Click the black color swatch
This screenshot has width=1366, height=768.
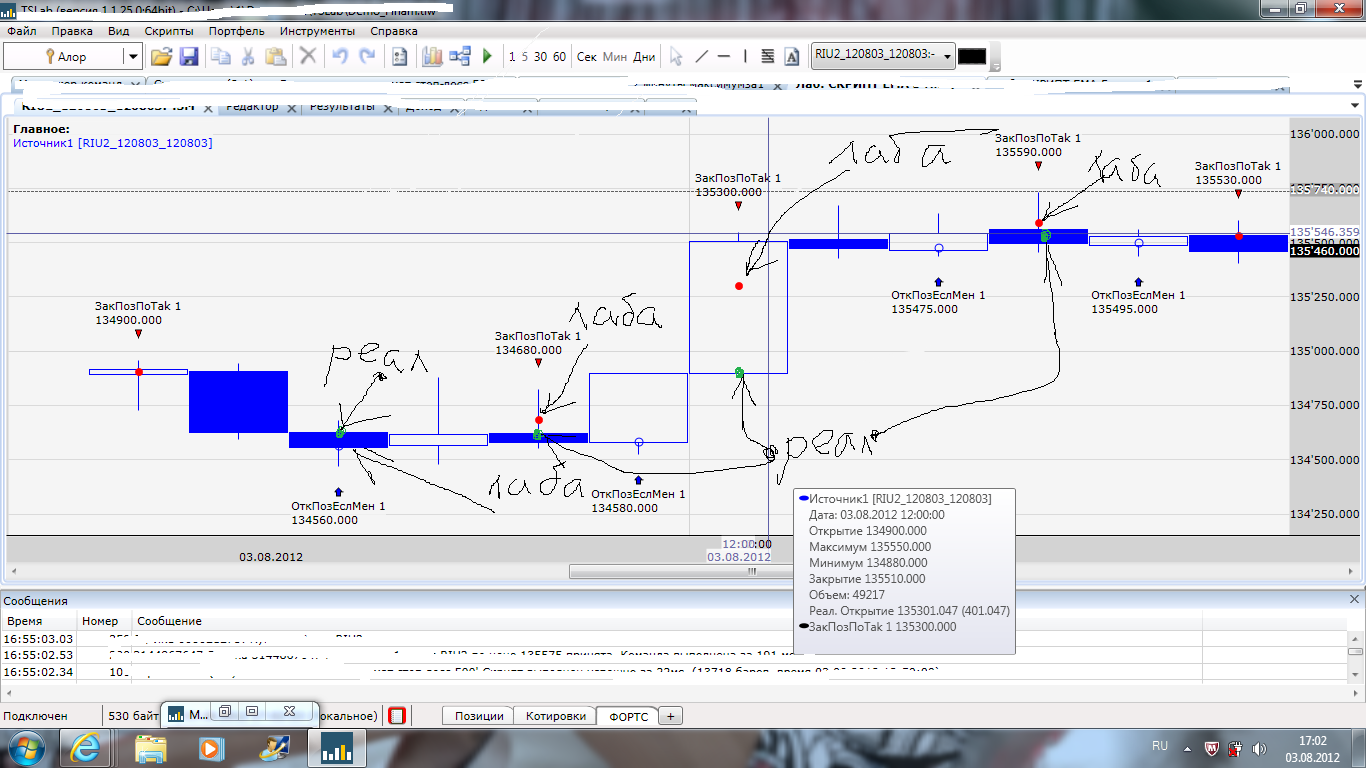point(972,56)
